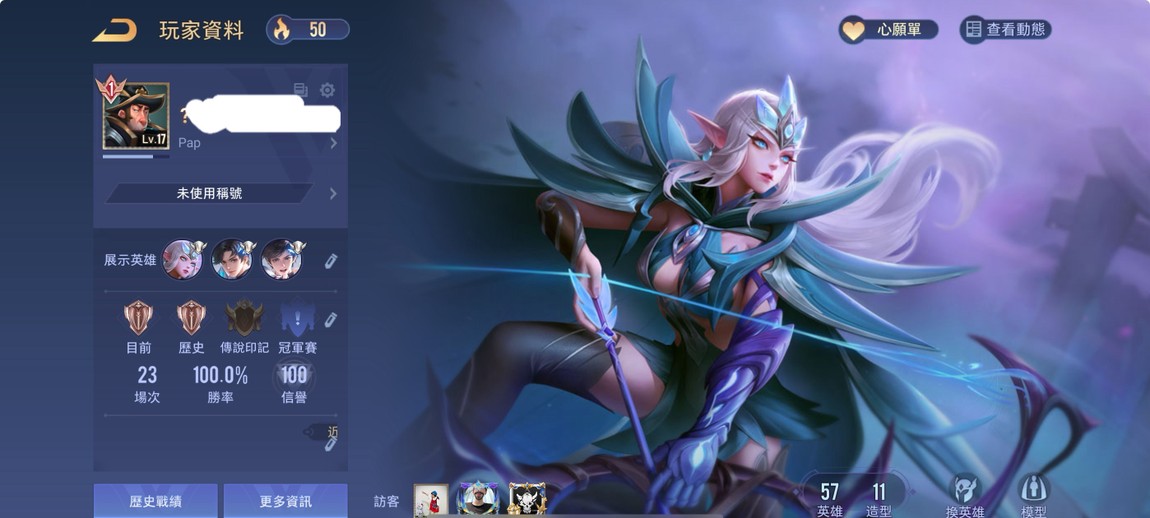Edit the bottom section pencil icon
1150x518 pixels.
(331, 444)
